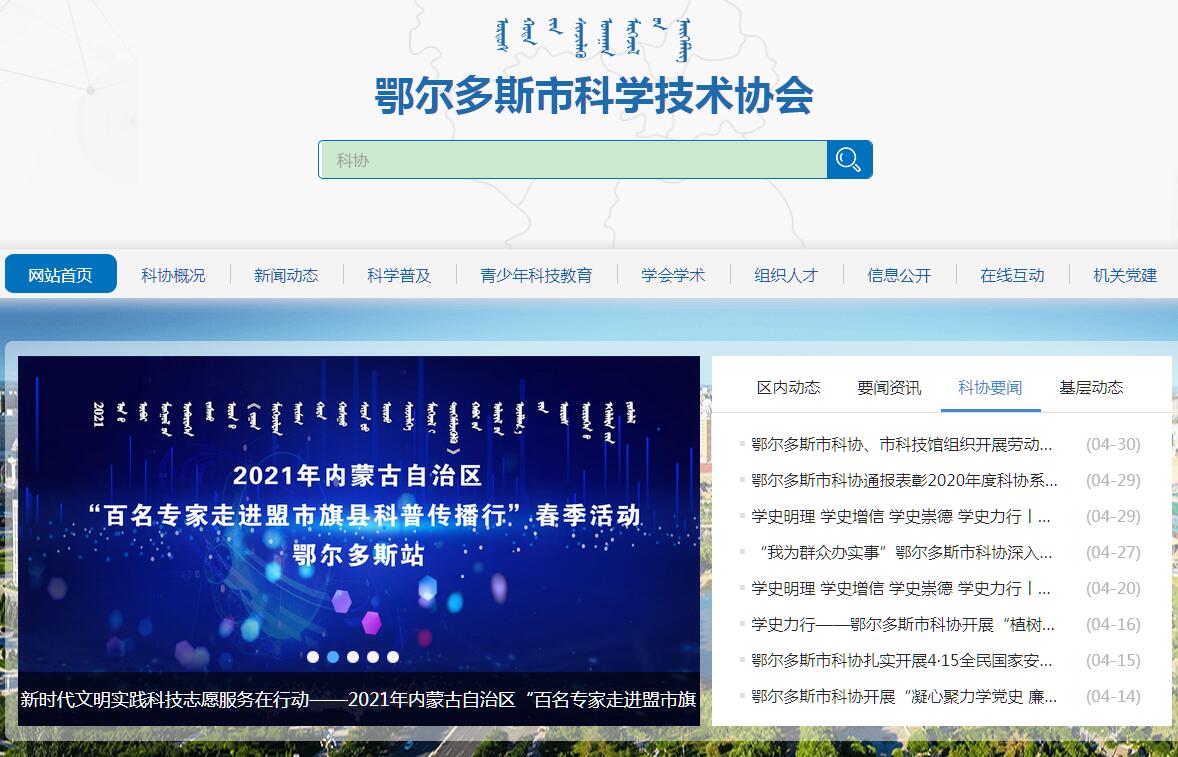
Task: Open the 04-30 news article on 劳动
Action: tap(902, 445)
